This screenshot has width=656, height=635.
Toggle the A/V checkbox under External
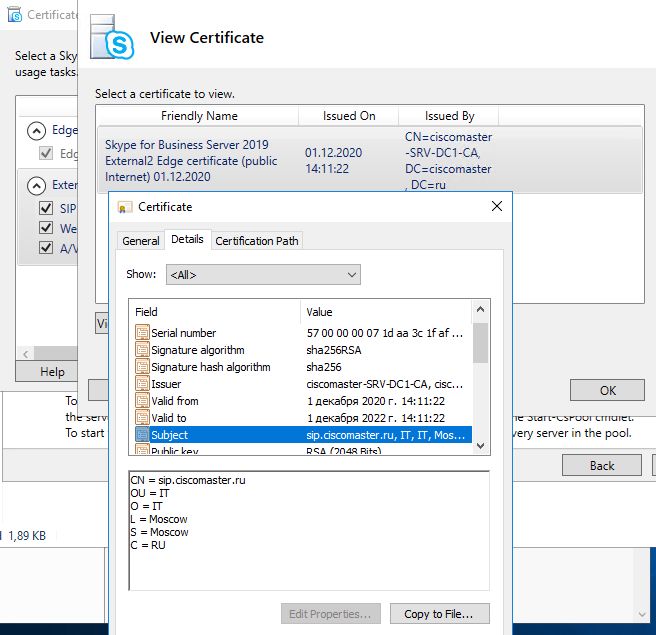pos(46,248)
